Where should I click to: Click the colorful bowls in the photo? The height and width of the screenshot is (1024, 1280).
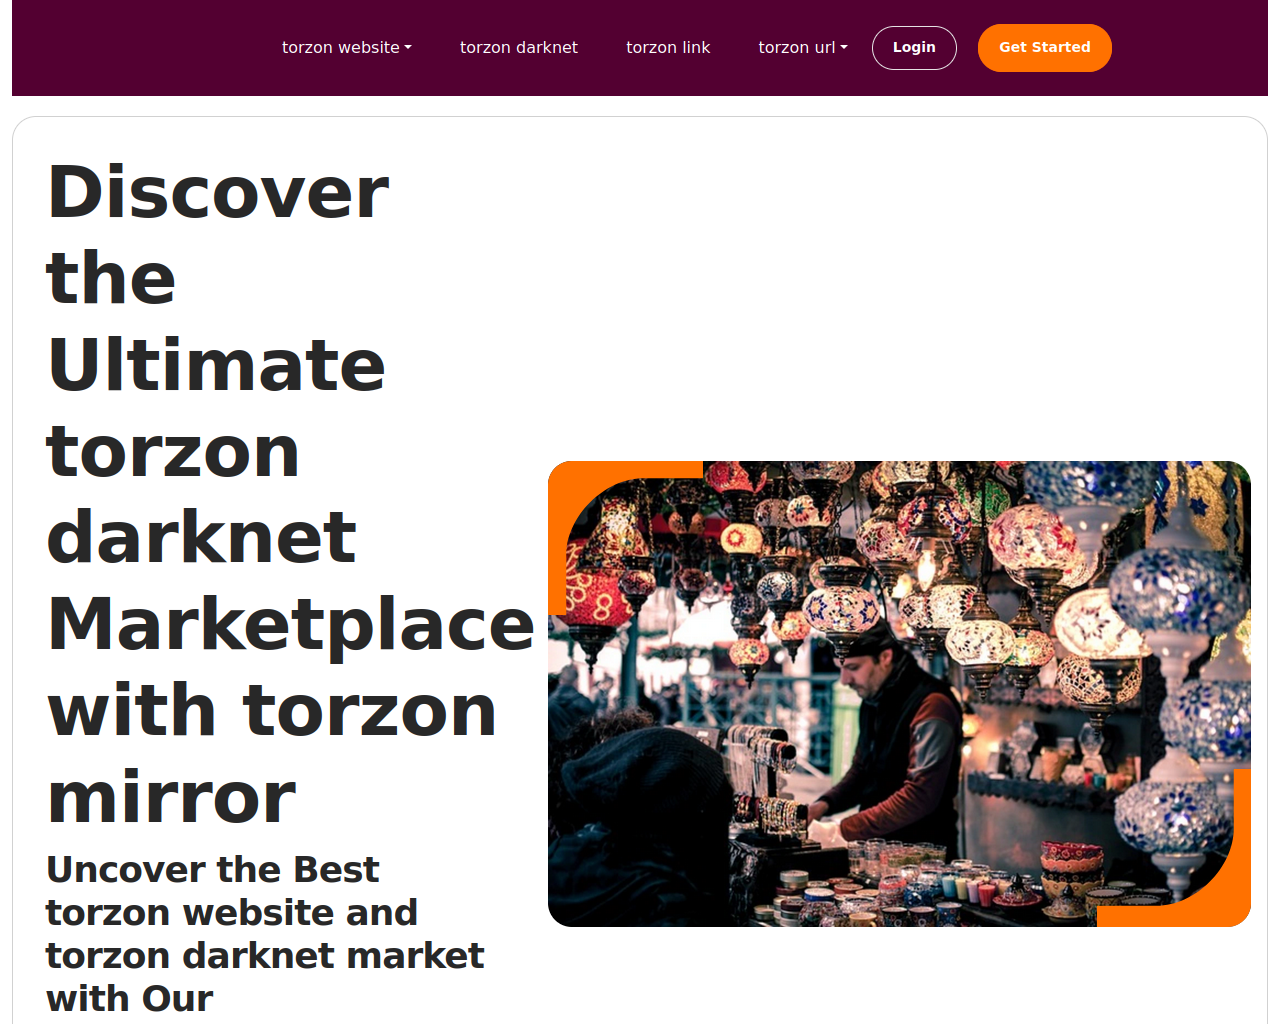1072,868
